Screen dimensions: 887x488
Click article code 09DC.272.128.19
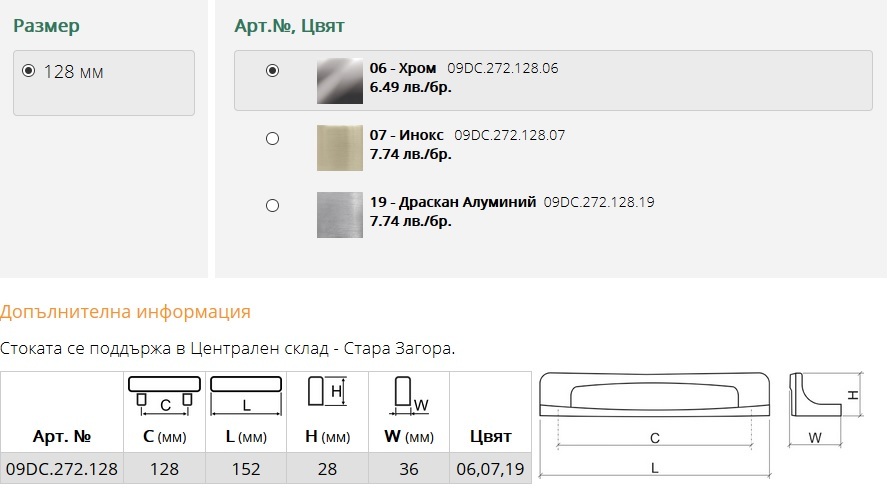[598, 202]
